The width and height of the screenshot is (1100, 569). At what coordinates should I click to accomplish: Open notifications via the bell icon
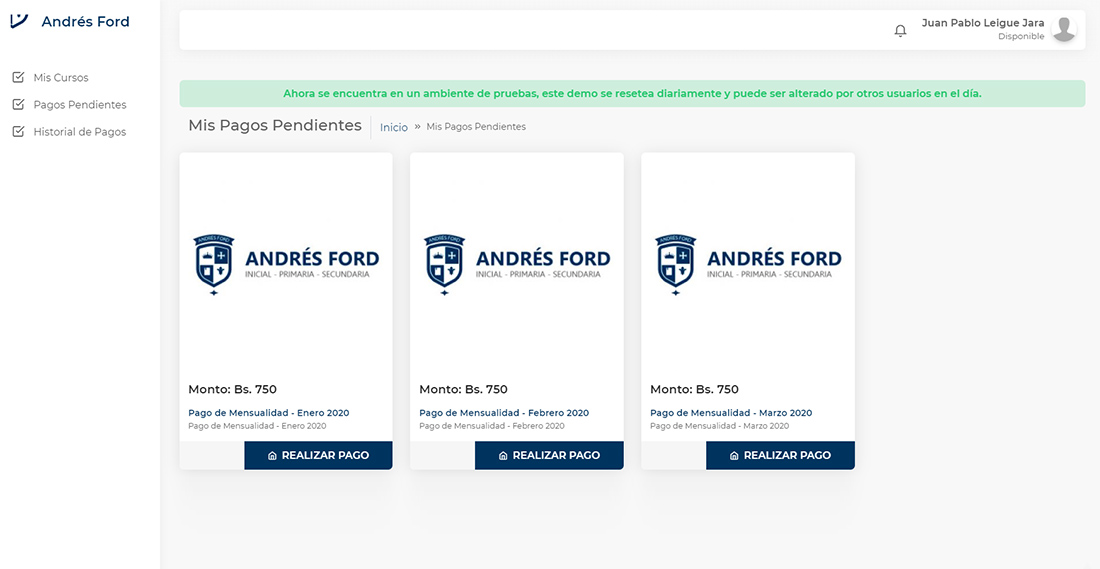tap(901, 31)
